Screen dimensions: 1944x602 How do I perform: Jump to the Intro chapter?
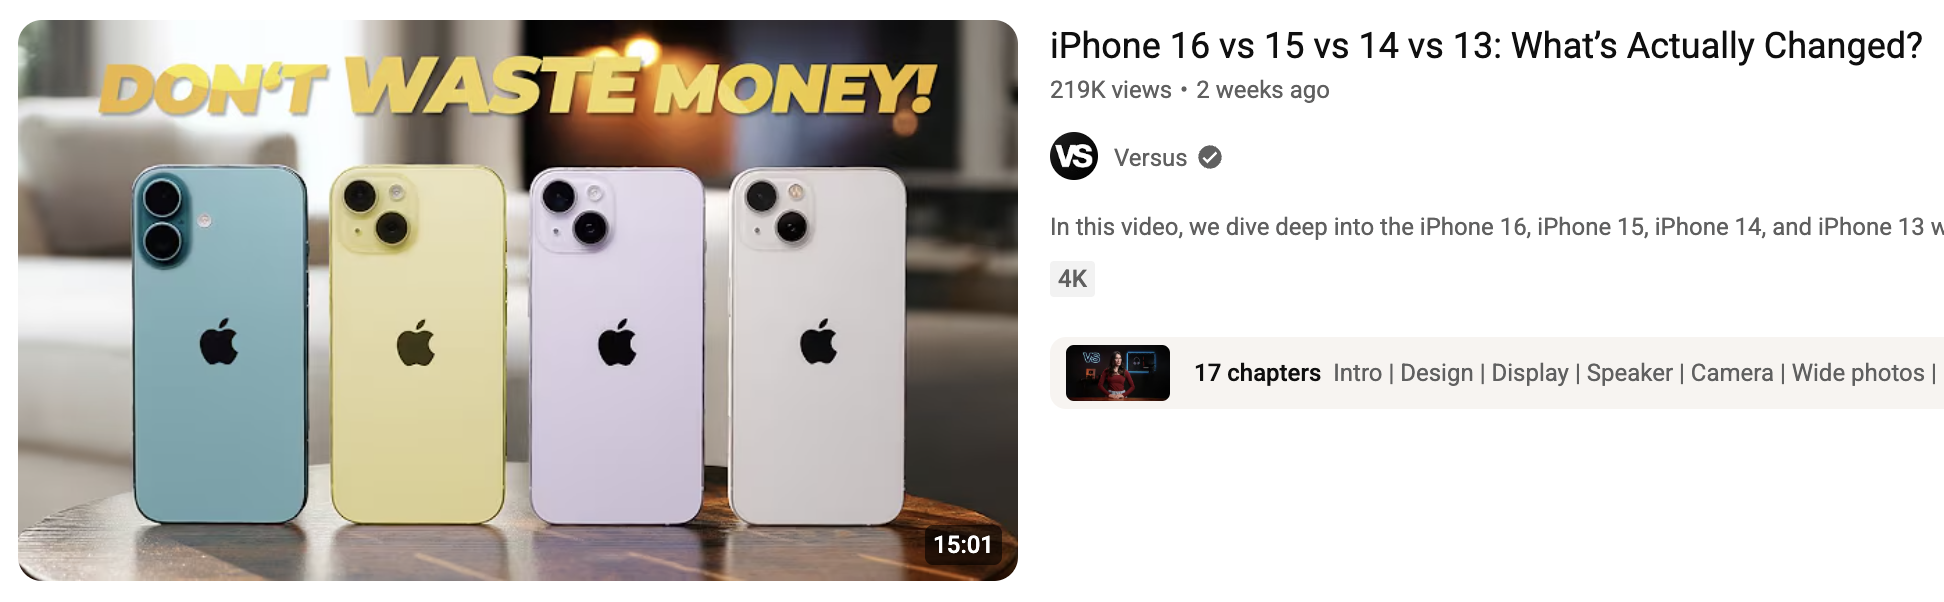(1357, 373)
